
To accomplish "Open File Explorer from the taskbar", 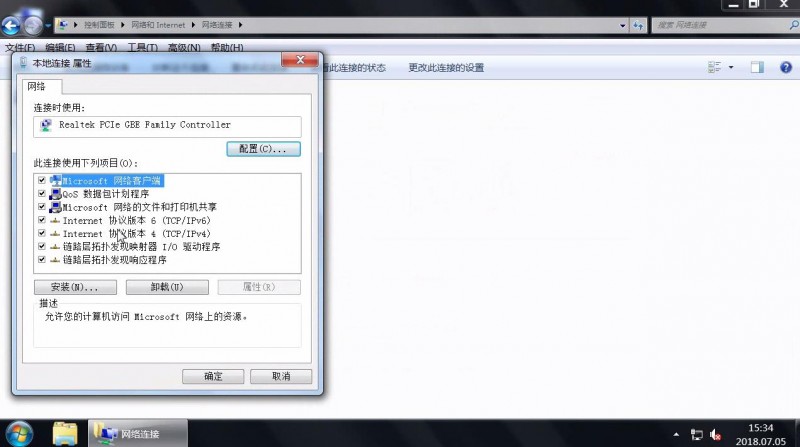I will coord(65,434).
